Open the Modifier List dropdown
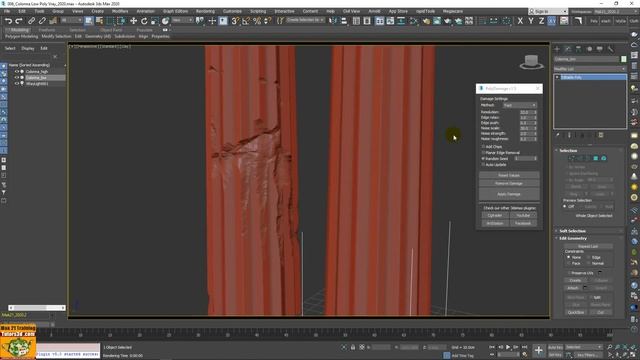This screenshot has height=360, width=640. tap(590, 69)
